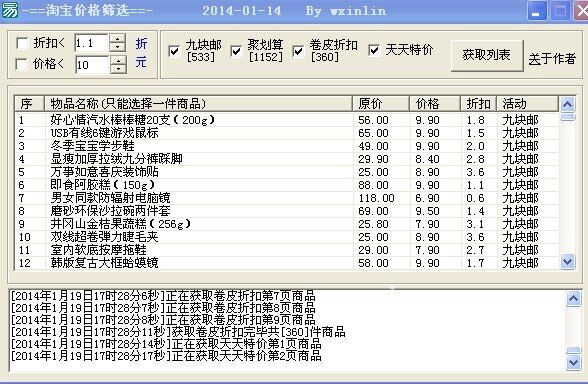Select row 双线超卷弹力睫毛夹
This screenshot has width=588, height=384.
coord(287,237)
